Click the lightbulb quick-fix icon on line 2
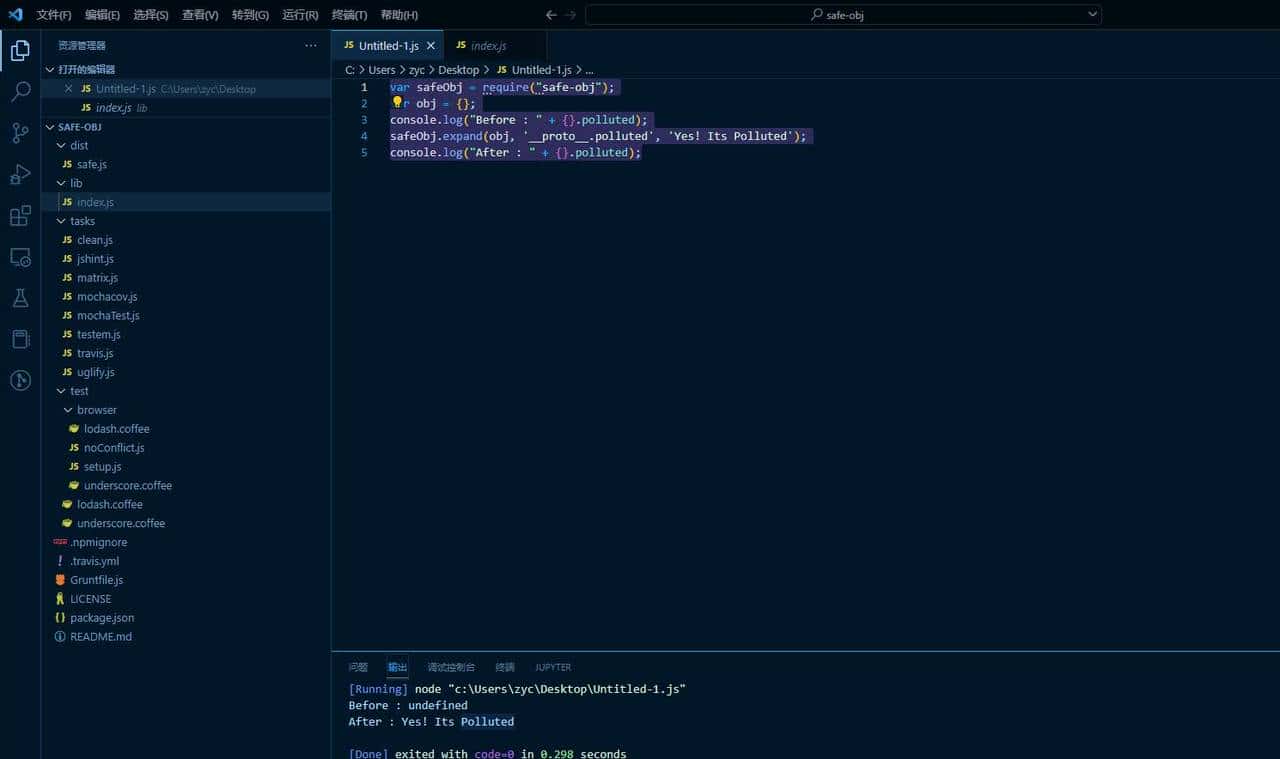 tap(396, 103)
